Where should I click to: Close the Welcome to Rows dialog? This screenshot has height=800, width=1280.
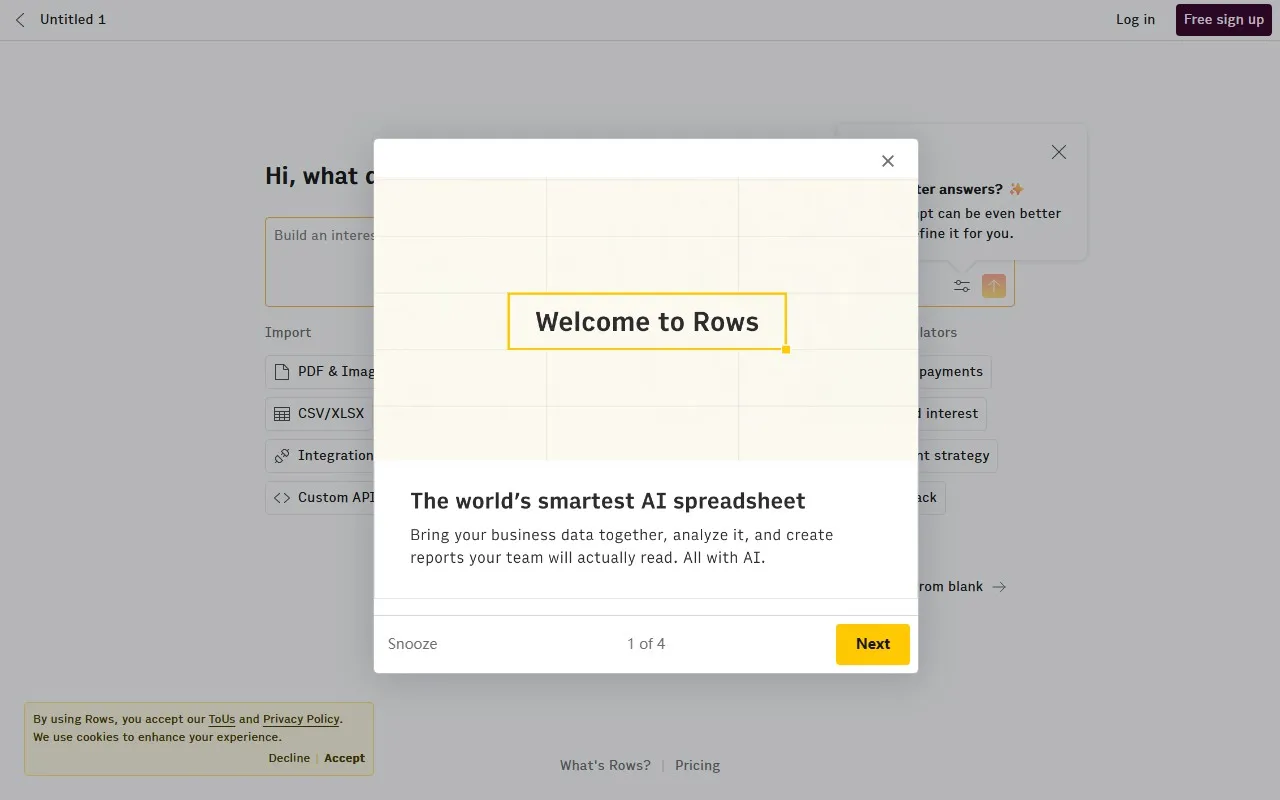click(887, 161)
